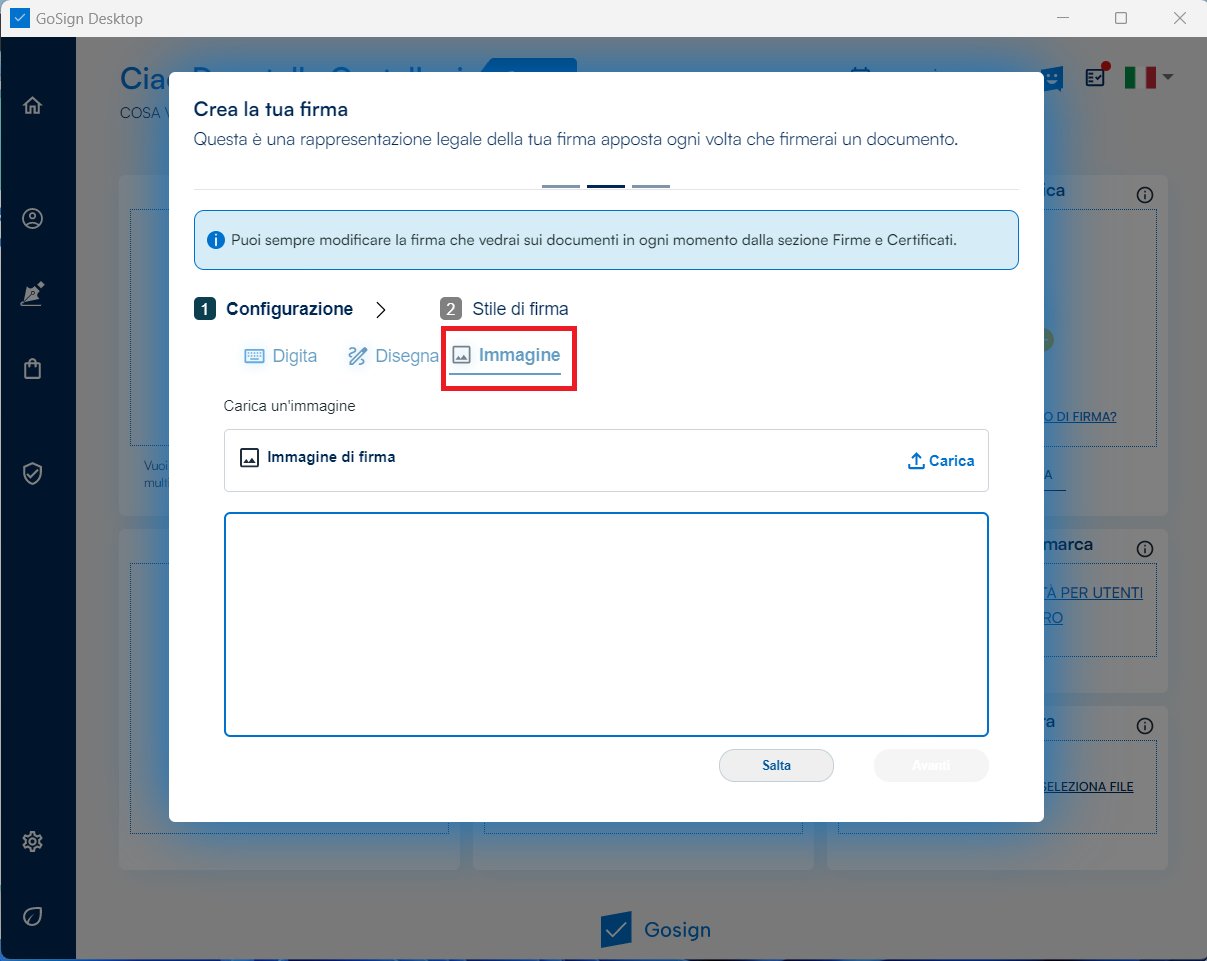Switch to the Disegna tab
1207x961 pixels.
click(393, 356)
